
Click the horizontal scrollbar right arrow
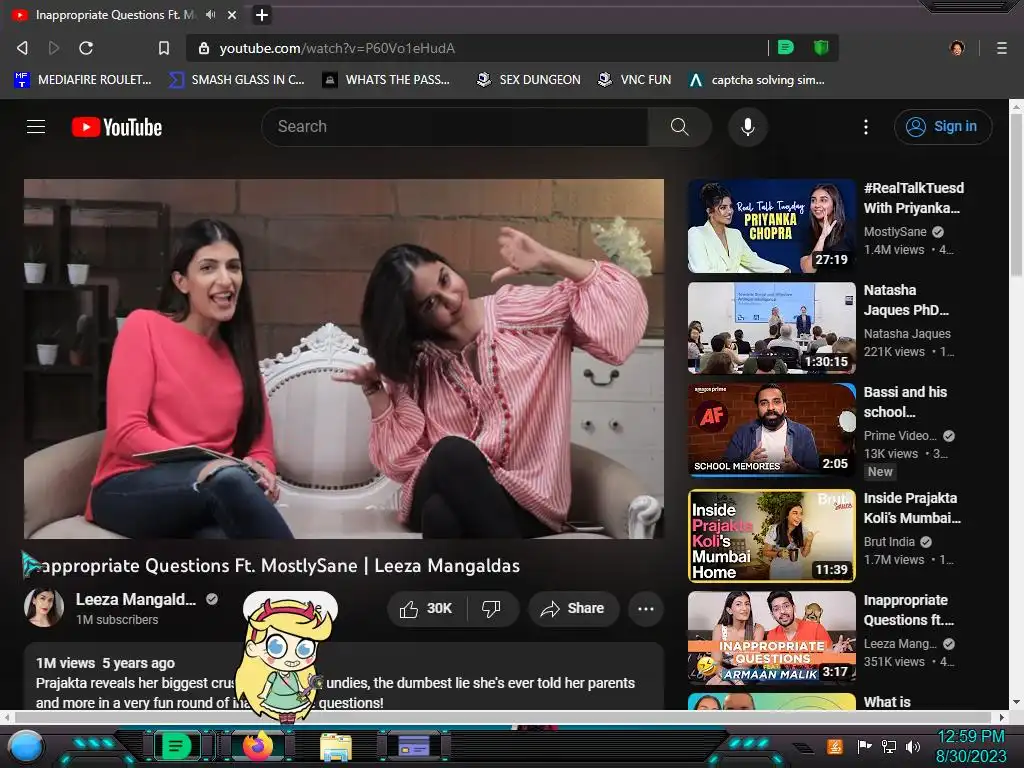coord(1002,717)
